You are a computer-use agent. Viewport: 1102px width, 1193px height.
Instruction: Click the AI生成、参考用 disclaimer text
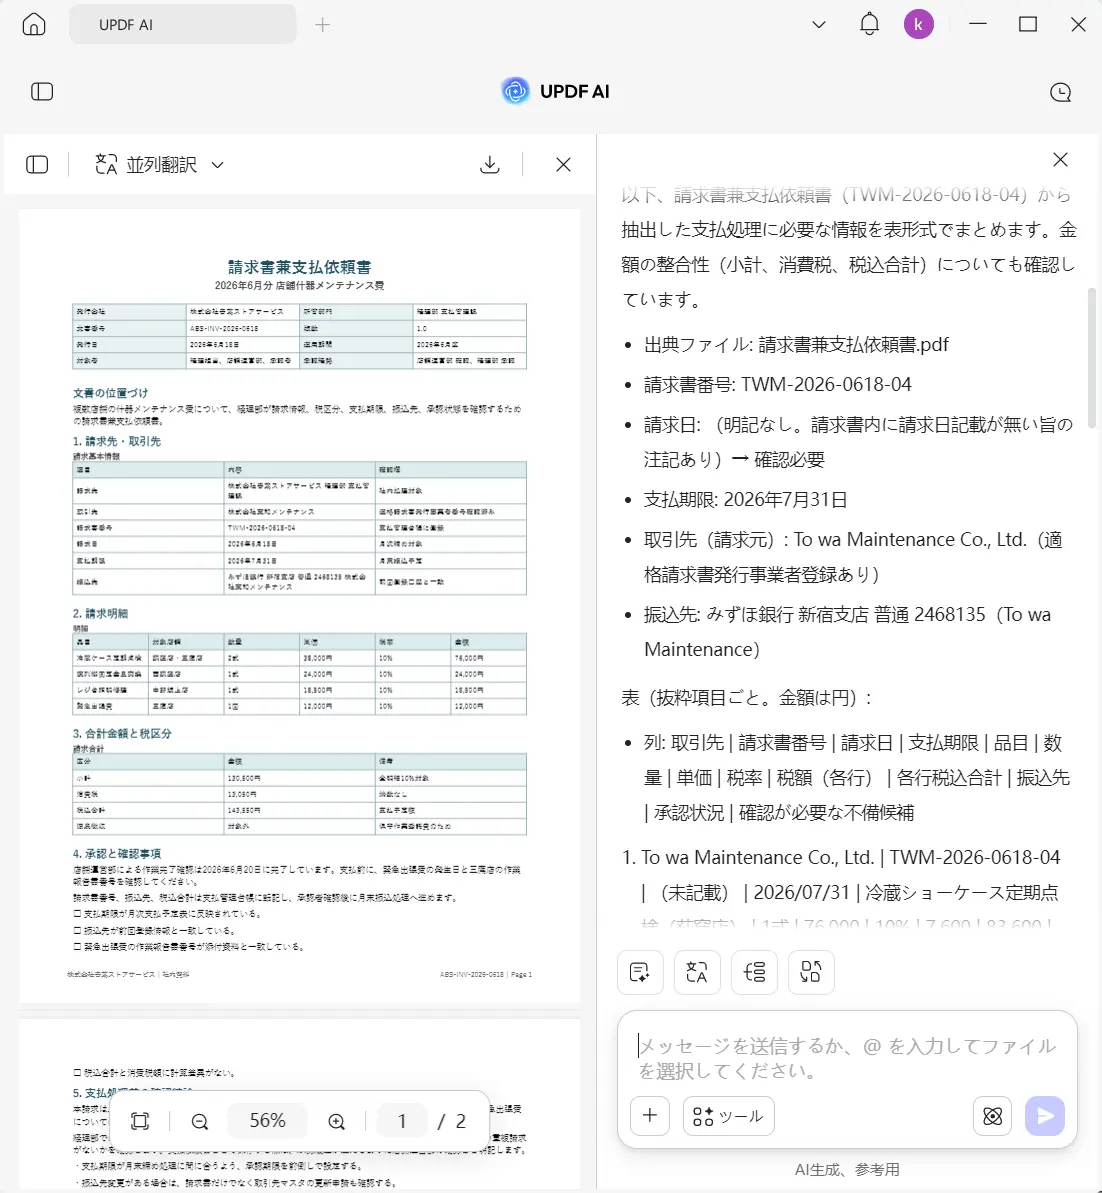pos(847,1169)
